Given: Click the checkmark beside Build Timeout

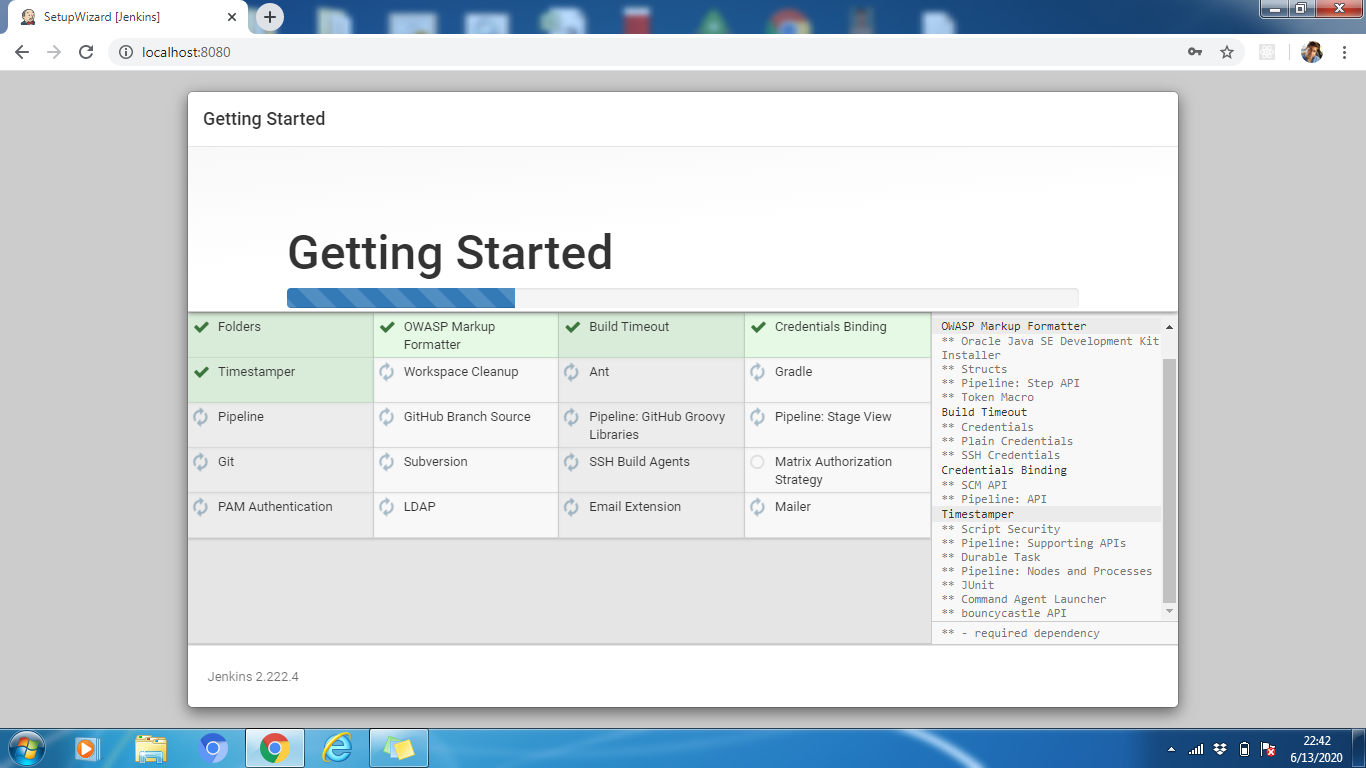Looking at the screenshot, I should tap(572, 327).
